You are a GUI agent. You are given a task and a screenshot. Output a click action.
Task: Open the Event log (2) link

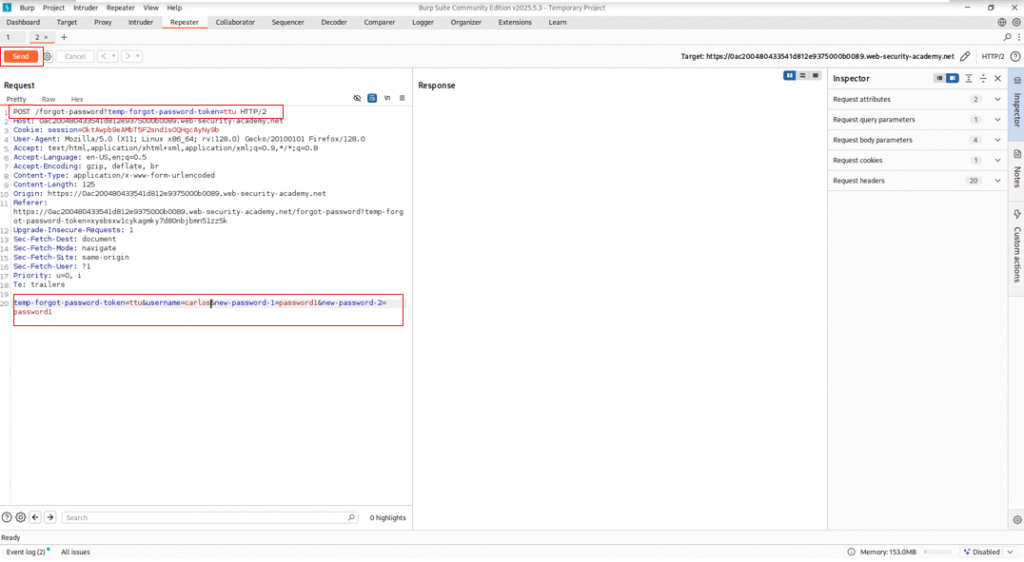click(26, 552)
